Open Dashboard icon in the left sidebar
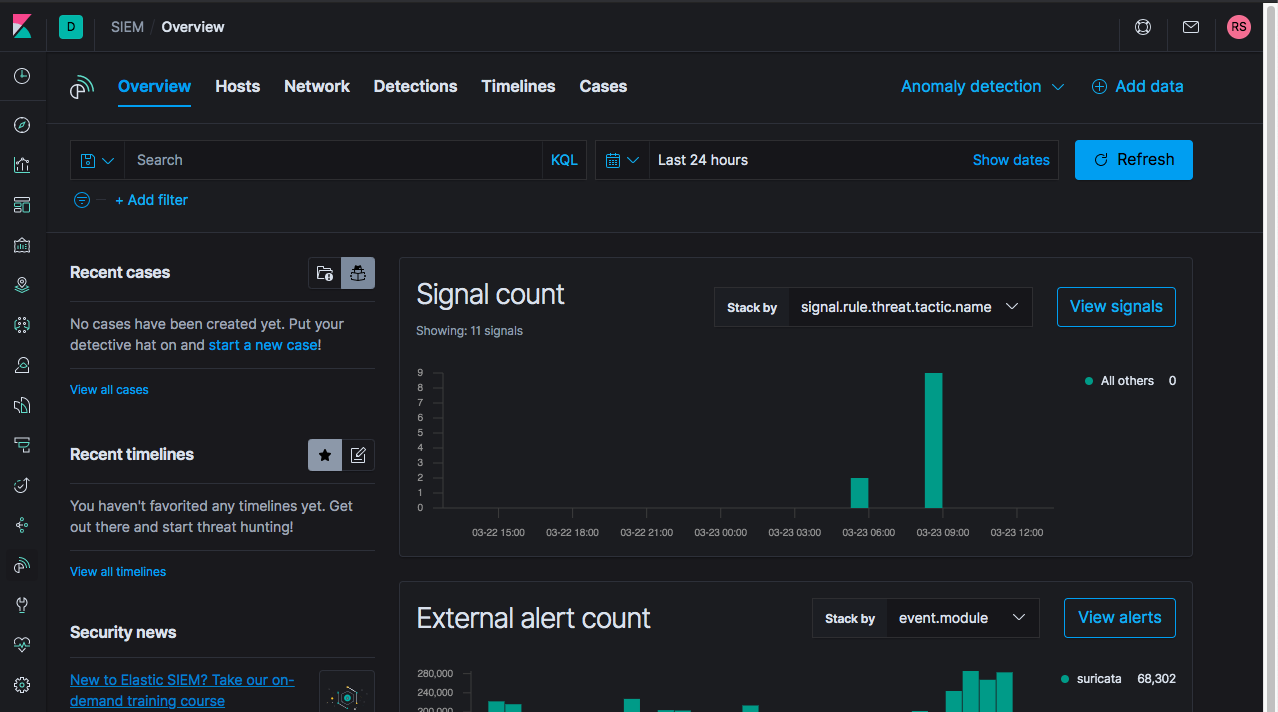 [22, 205]
